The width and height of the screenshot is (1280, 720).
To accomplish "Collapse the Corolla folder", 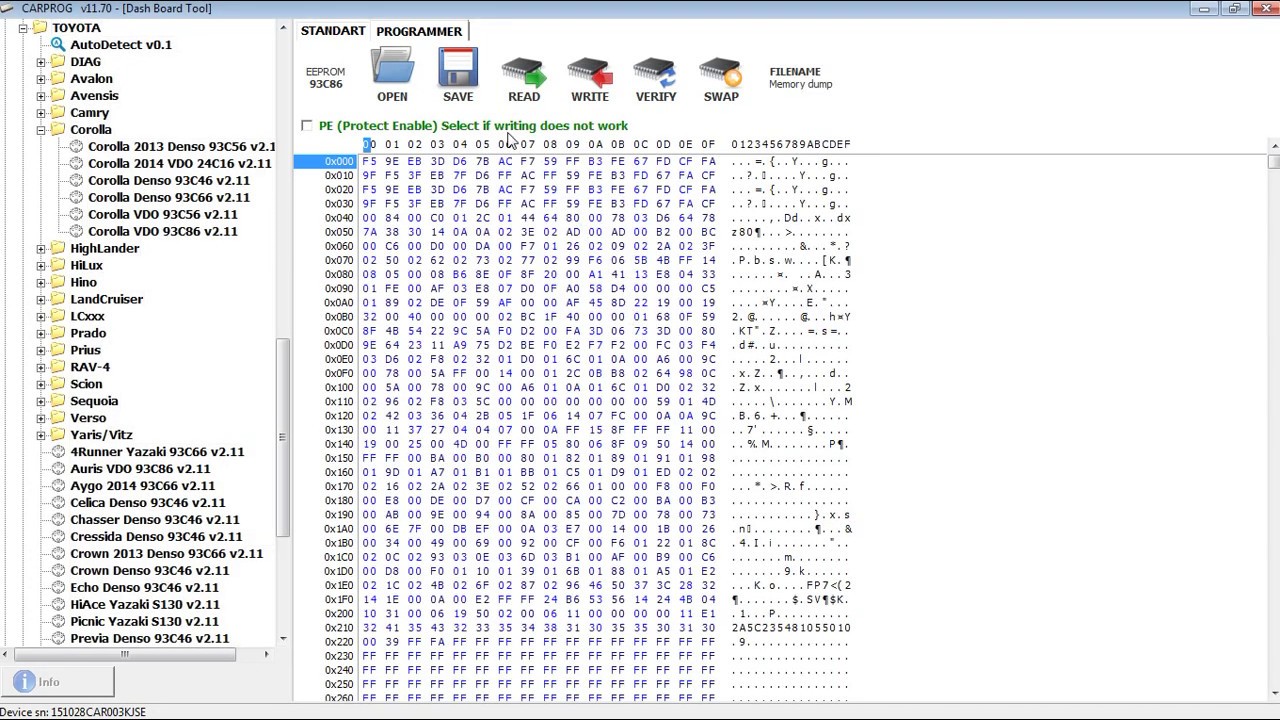I will (41, 130).
